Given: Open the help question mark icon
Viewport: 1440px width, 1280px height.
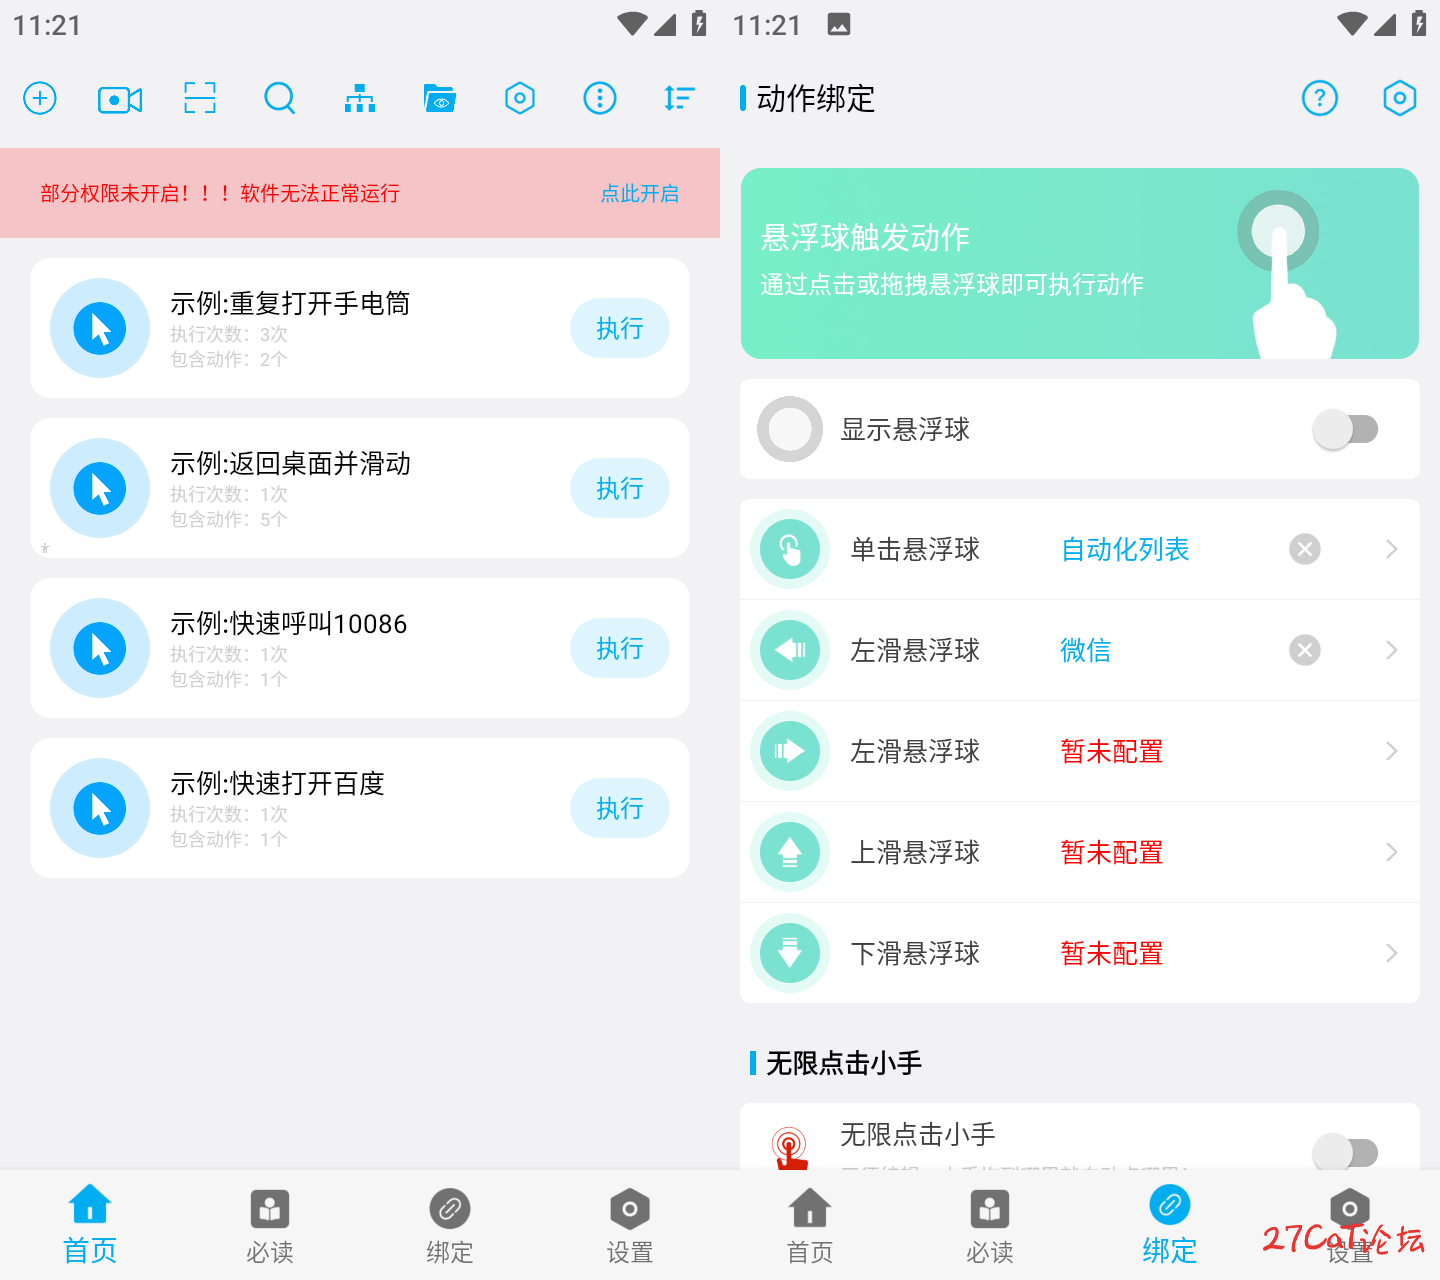Looking at the screenshot, I should 1320,98.
